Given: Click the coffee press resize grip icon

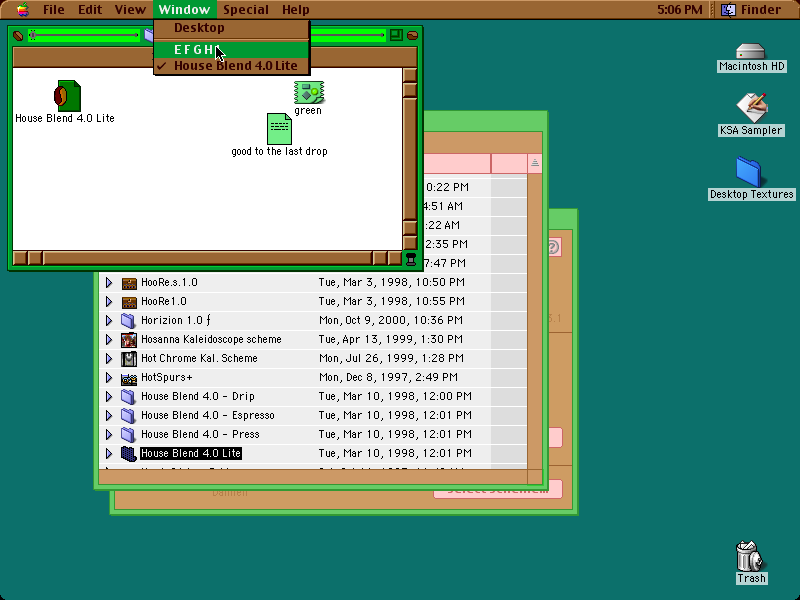Looking at the screenshot, I should coord(411,259).
